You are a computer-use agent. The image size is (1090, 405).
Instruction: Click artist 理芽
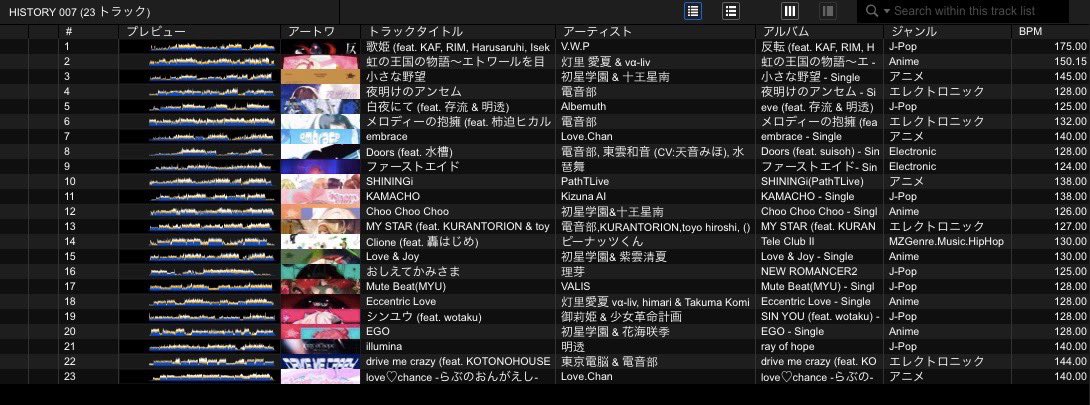click(573, 272)
